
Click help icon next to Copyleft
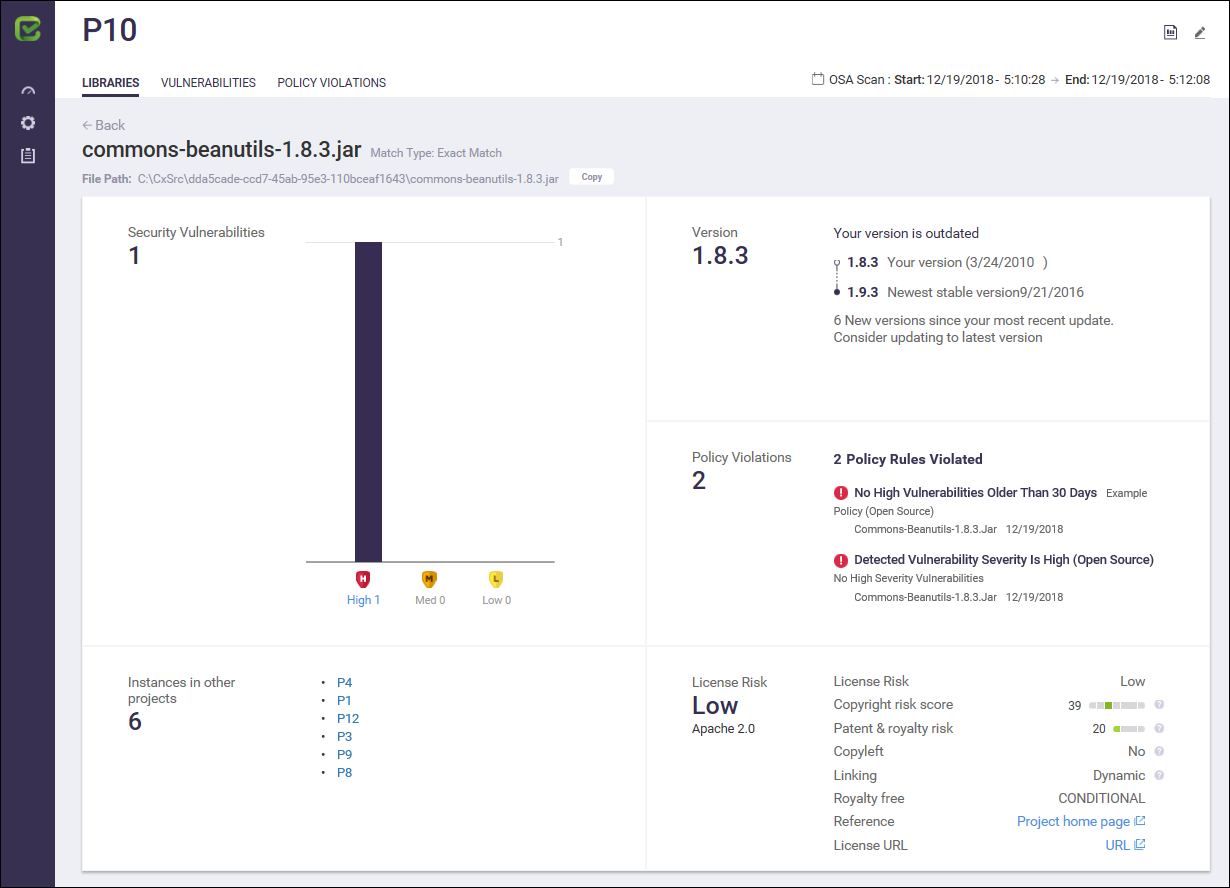[x=1159, y=752]
